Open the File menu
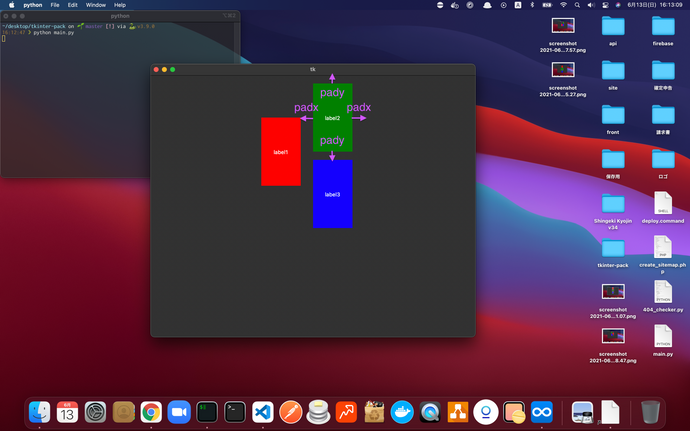690x431 pixels. pos(55,5)
